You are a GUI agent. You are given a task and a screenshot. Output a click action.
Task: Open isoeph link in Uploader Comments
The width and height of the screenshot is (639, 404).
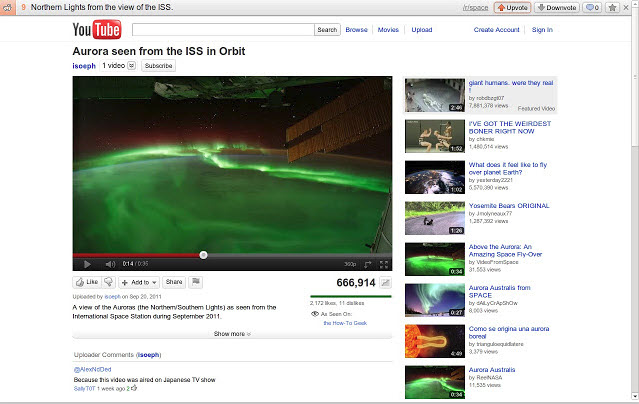(x=148, y=355)
